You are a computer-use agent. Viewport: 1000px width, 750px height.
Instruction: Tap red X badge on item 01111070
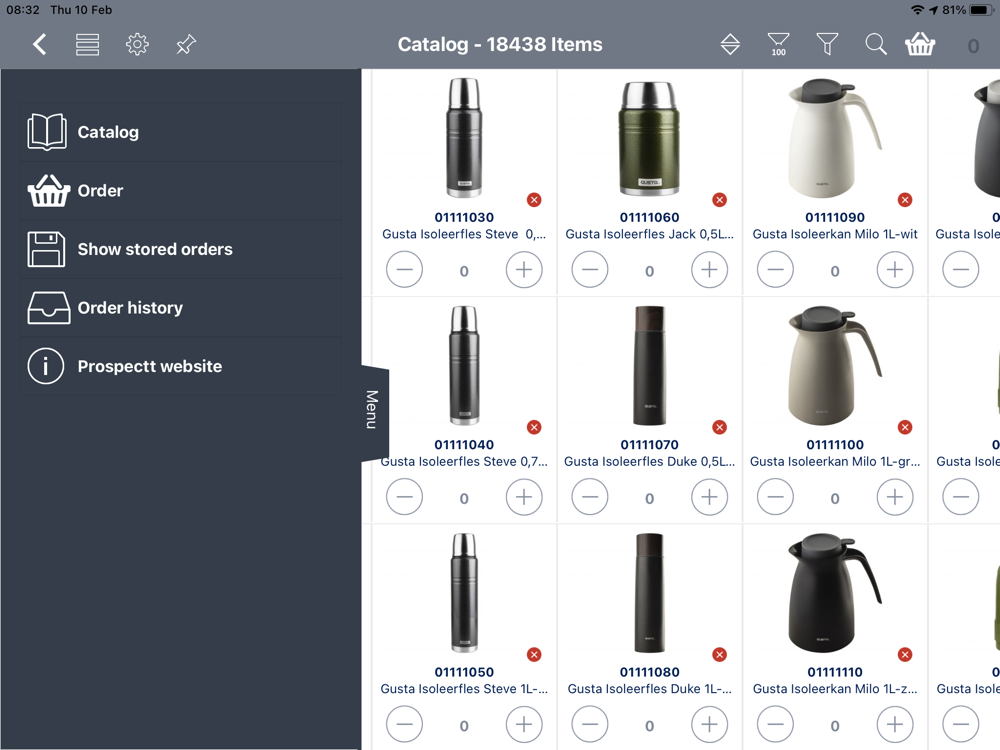719,427
